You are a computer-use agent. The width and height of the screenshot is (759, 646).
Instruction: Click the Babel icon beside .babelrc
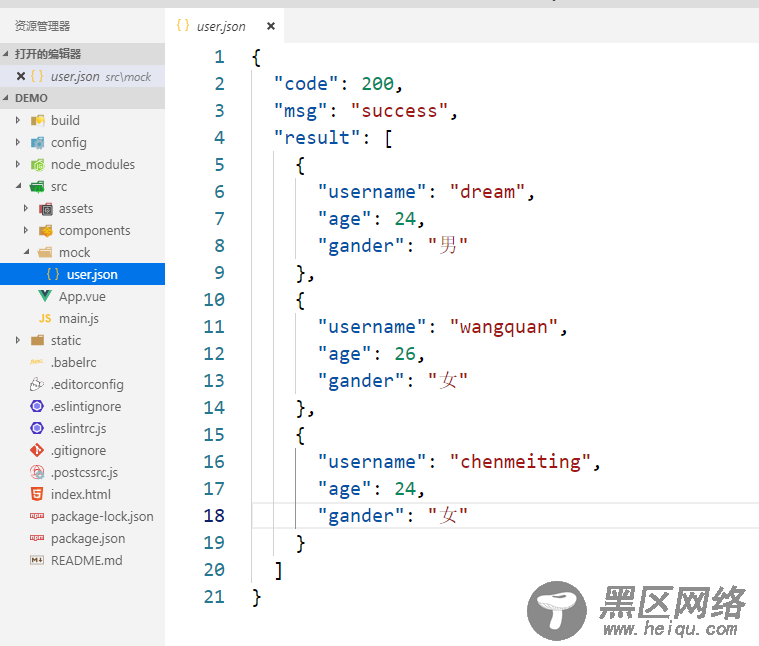[x=37, y=361]
